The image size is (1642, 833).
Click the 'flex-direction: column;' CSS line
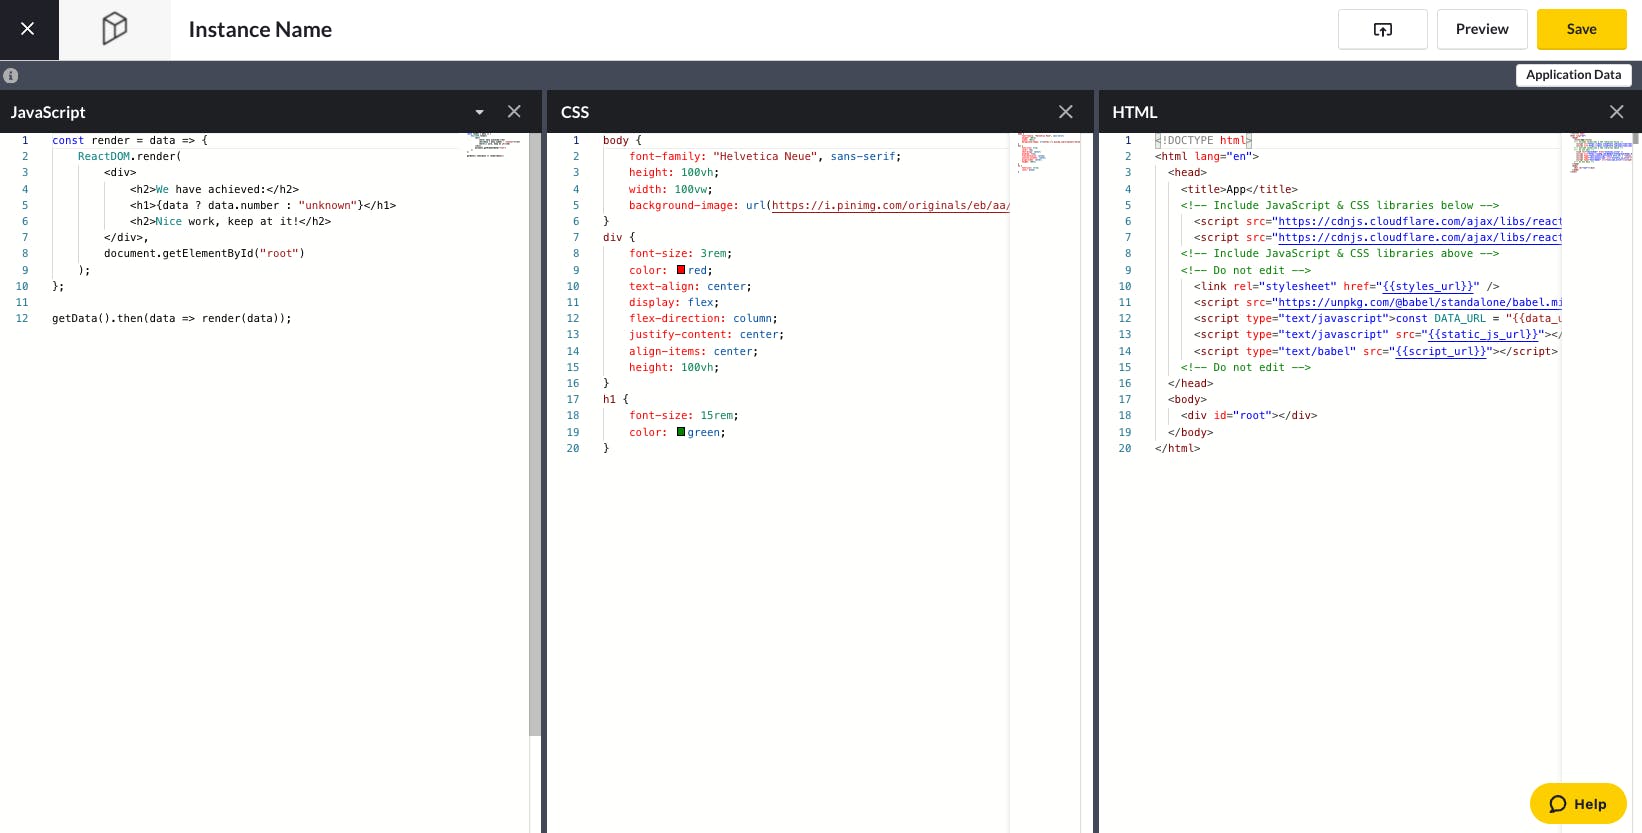coord(703,318)
